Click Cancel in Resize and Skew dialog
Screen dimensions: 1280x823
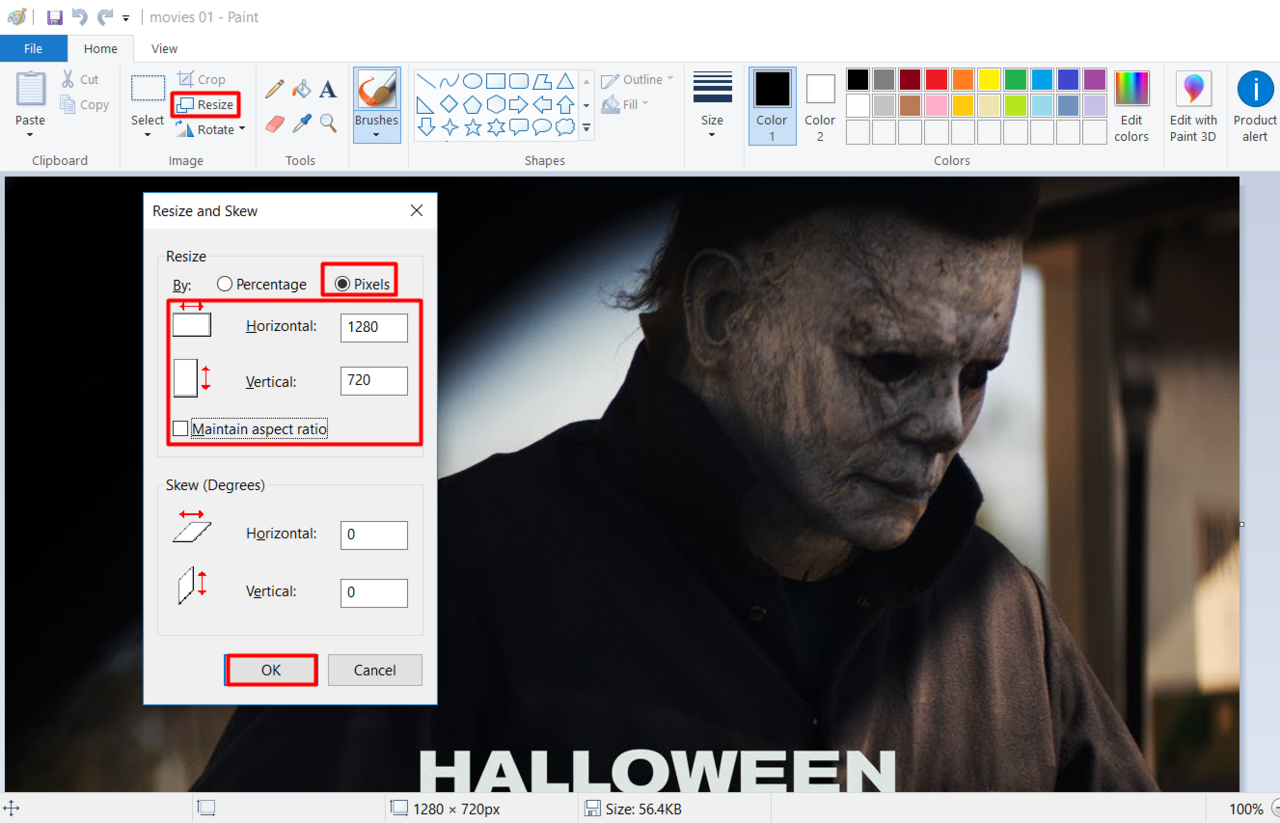pyautogui.click(x=375, y=670)
